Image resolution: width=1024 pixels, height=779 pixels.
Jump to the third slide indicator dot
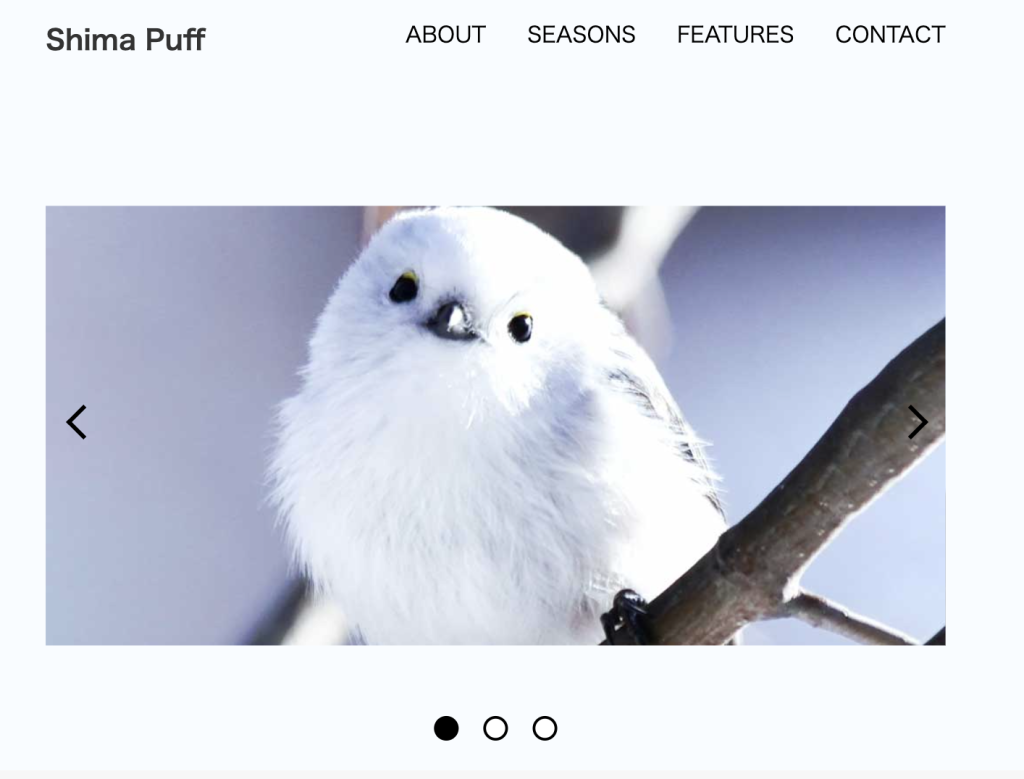click(x=545, y=728)
